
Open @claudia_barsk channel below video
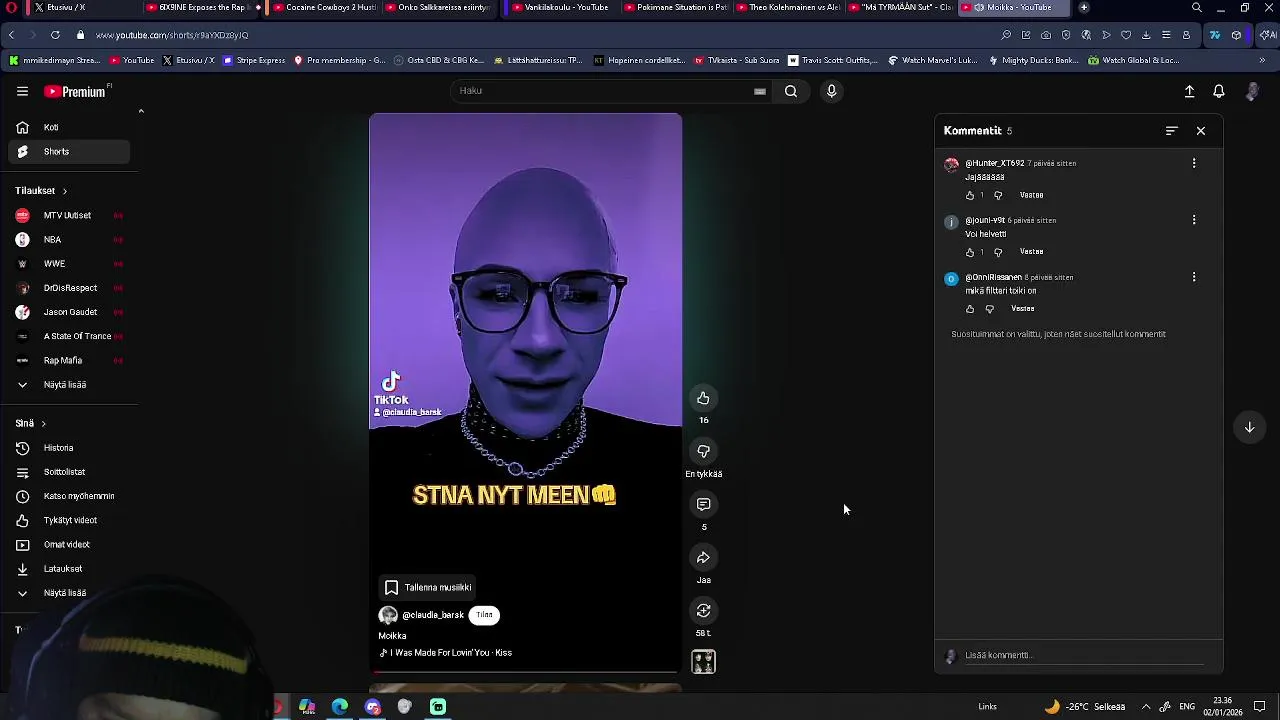coord(433,615)
